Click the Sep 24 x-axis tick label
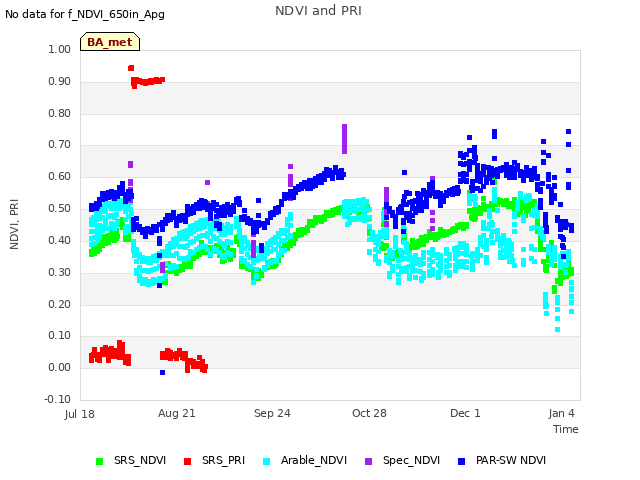This screenshot has height=480, width=640. [x=272, y=413]
